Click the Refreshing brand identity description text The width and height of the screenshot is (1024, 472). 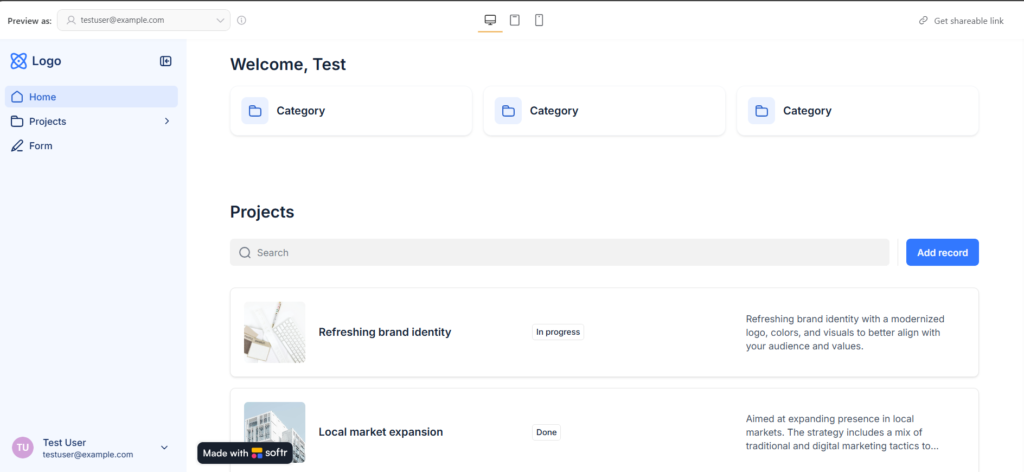click(845, 332)
